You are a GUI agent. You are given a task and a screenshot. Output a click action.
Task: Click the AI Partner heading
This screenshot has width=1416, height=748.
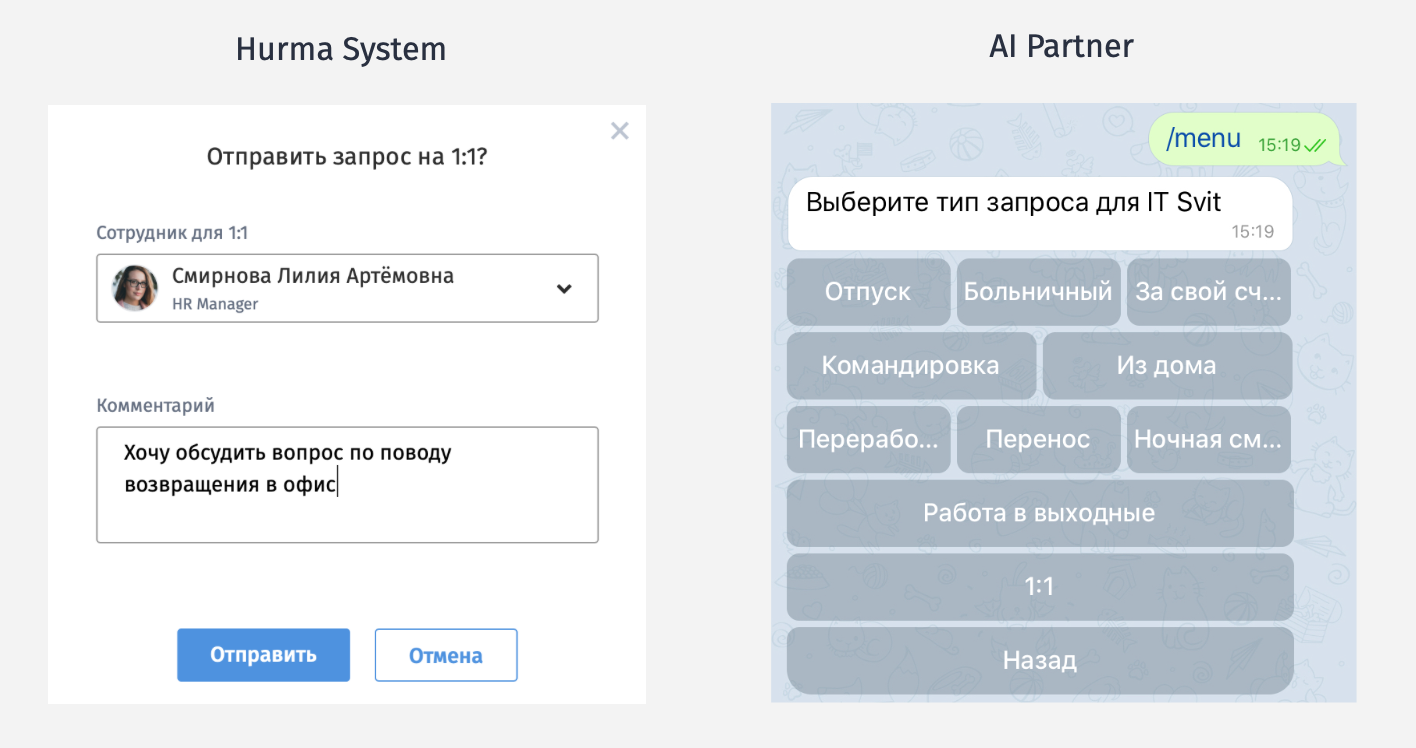pyautogui.click(x=1061, y=46)
